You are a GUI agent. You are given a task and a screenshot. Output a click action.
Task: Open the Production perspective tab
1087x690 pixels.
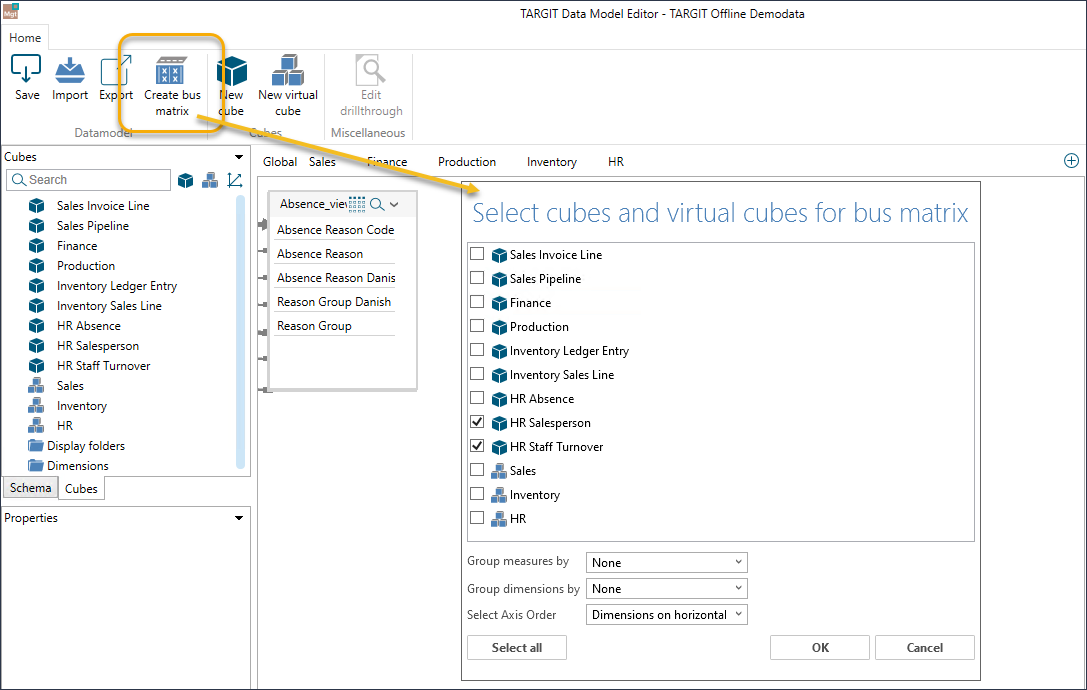467,162
